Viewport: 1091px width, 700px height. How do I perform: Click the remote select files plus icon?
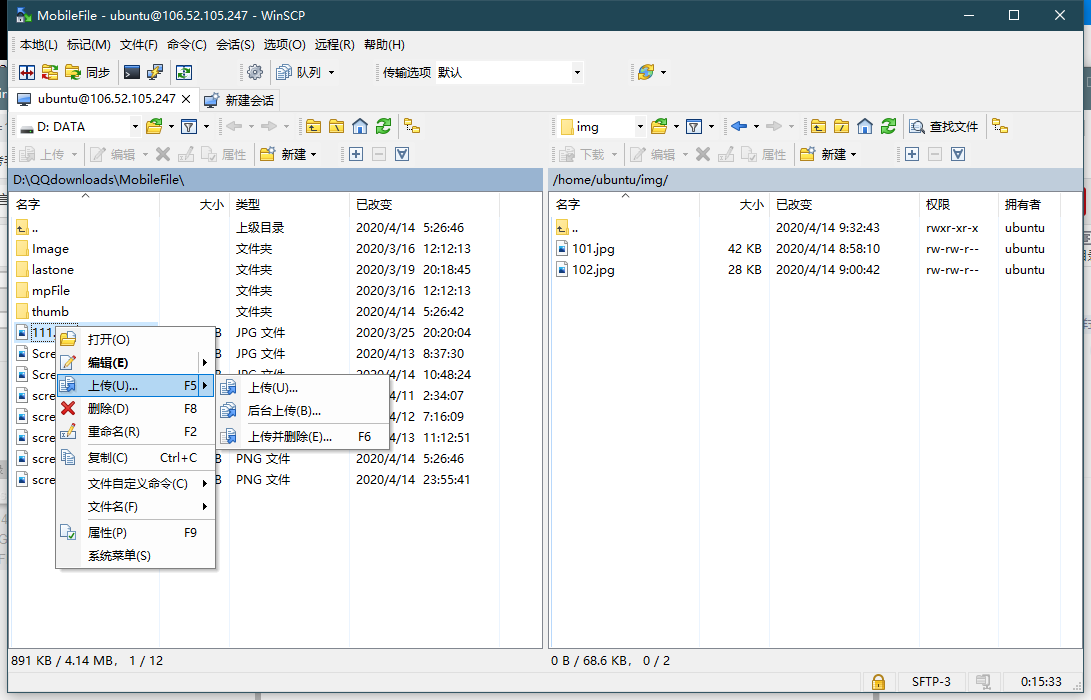pos(912,154)
